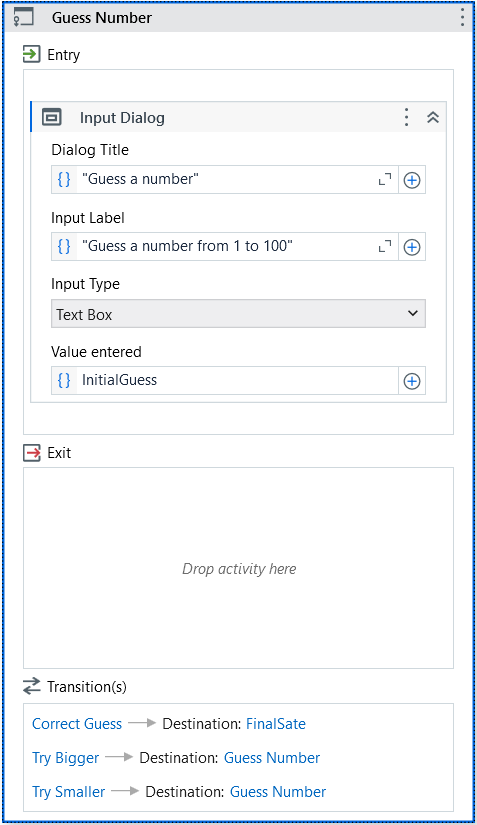The width and height of the screenshot is (477, 825).
Task: Go to the FinalSate destination
Action: tap(276, 724)
